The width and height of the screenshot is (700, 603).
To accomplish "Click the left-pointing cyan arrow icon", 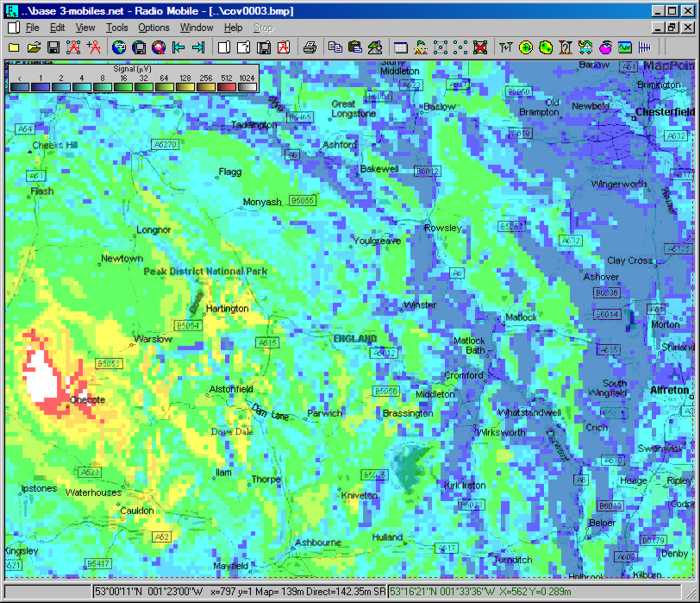I will point(178,47).
